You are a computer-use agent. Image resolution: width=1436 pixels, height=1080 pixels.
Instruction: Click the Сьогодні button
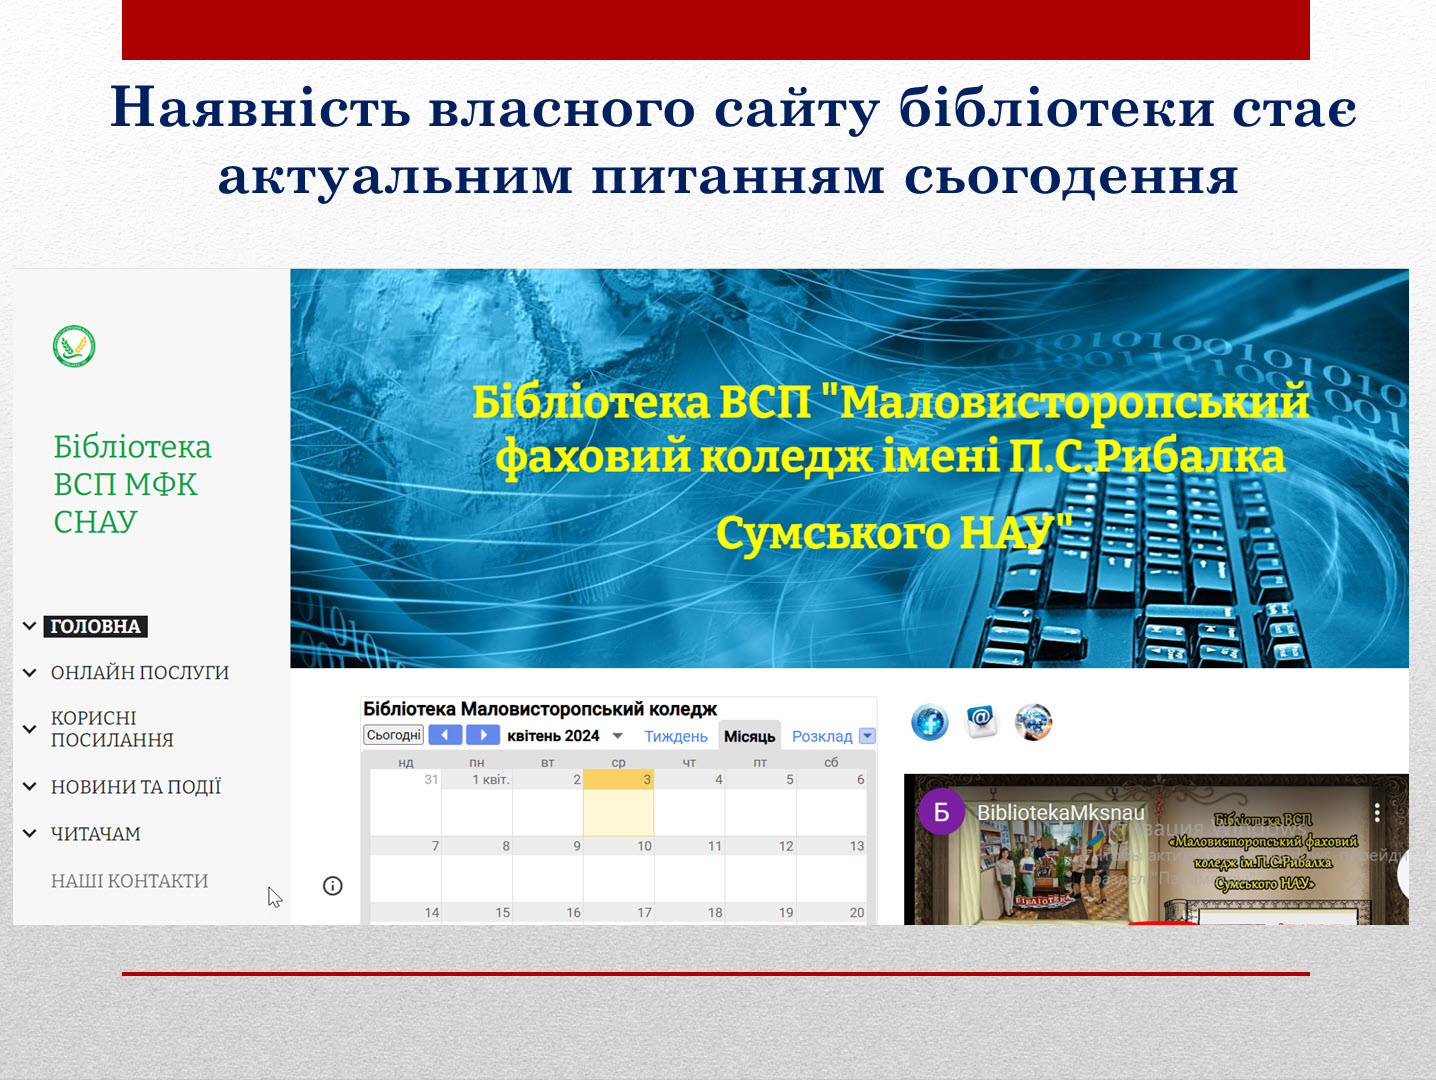click(x=394, y=735)
